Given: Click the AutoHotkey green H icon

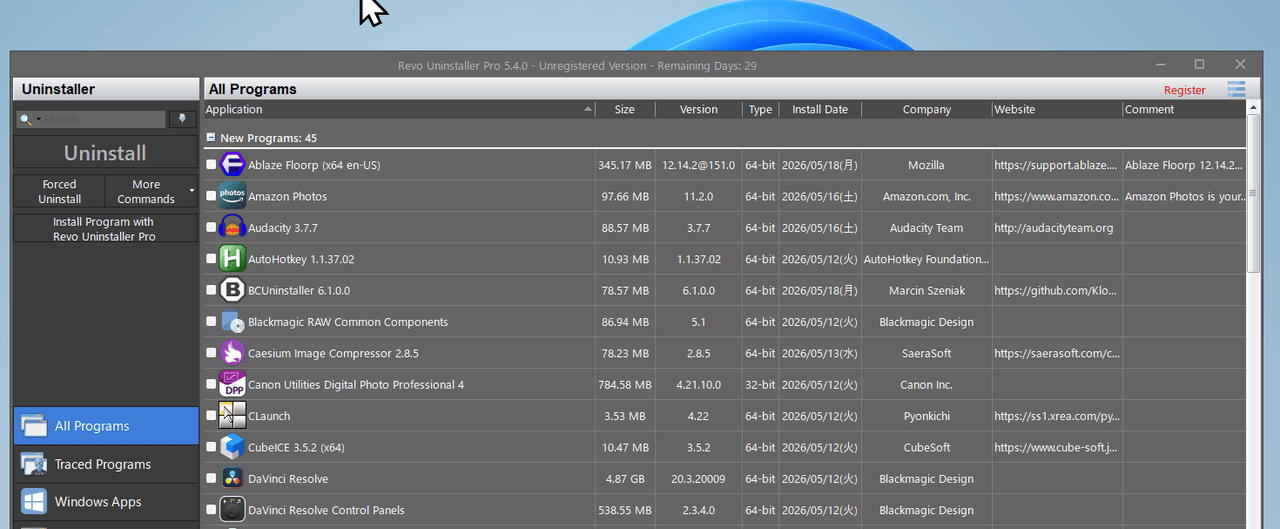Looking at the screenshot, I should pyautogui.click(x=232, y=259).
